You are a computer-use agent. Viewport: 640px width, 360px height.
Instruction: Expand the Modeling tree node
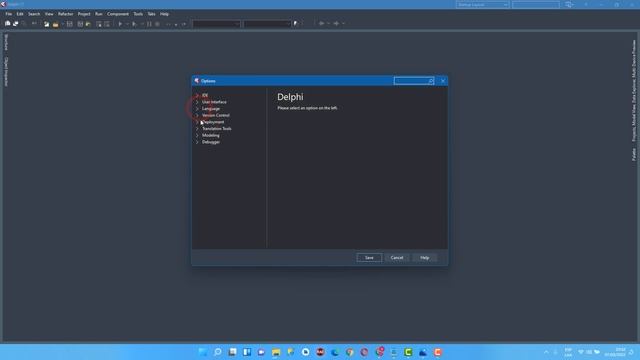click(197, 135)
